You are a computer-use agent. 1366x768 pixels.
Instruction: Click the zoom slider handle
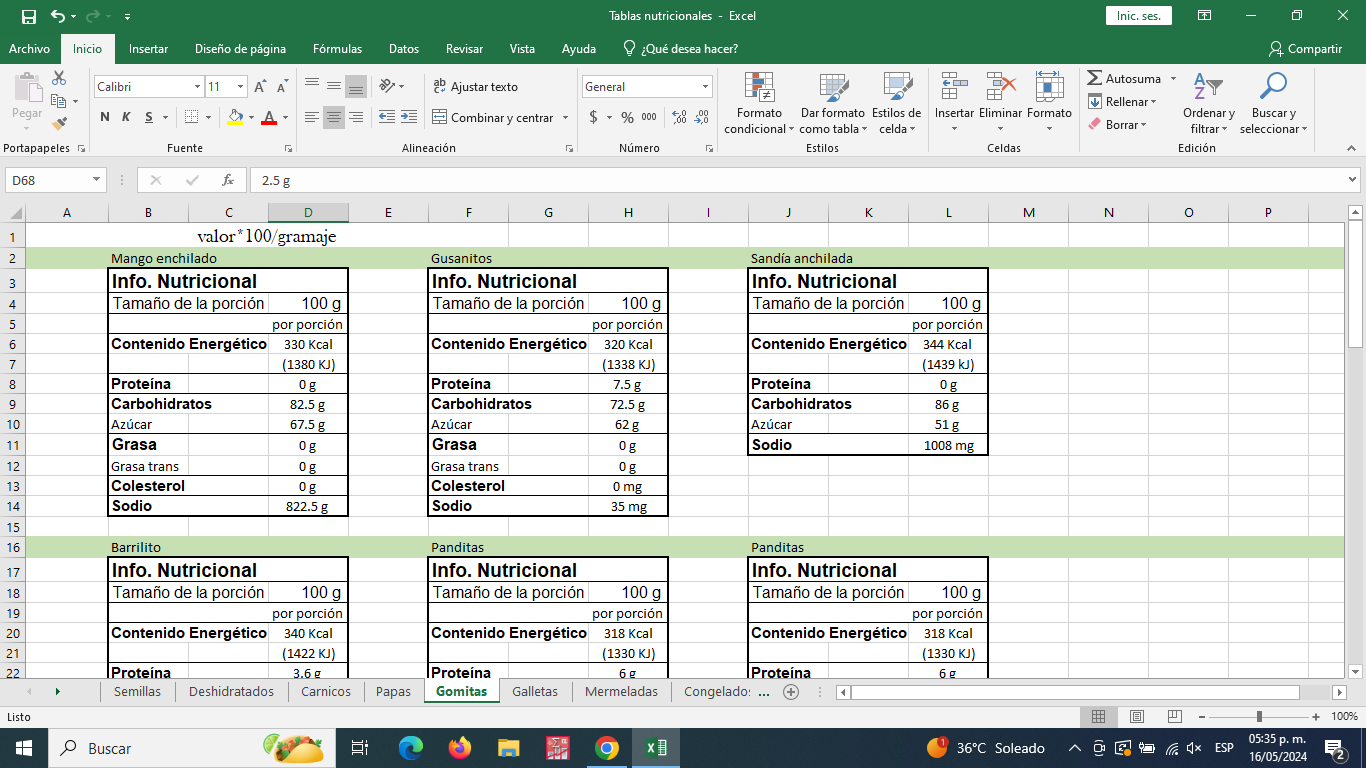pos(1259,717)
